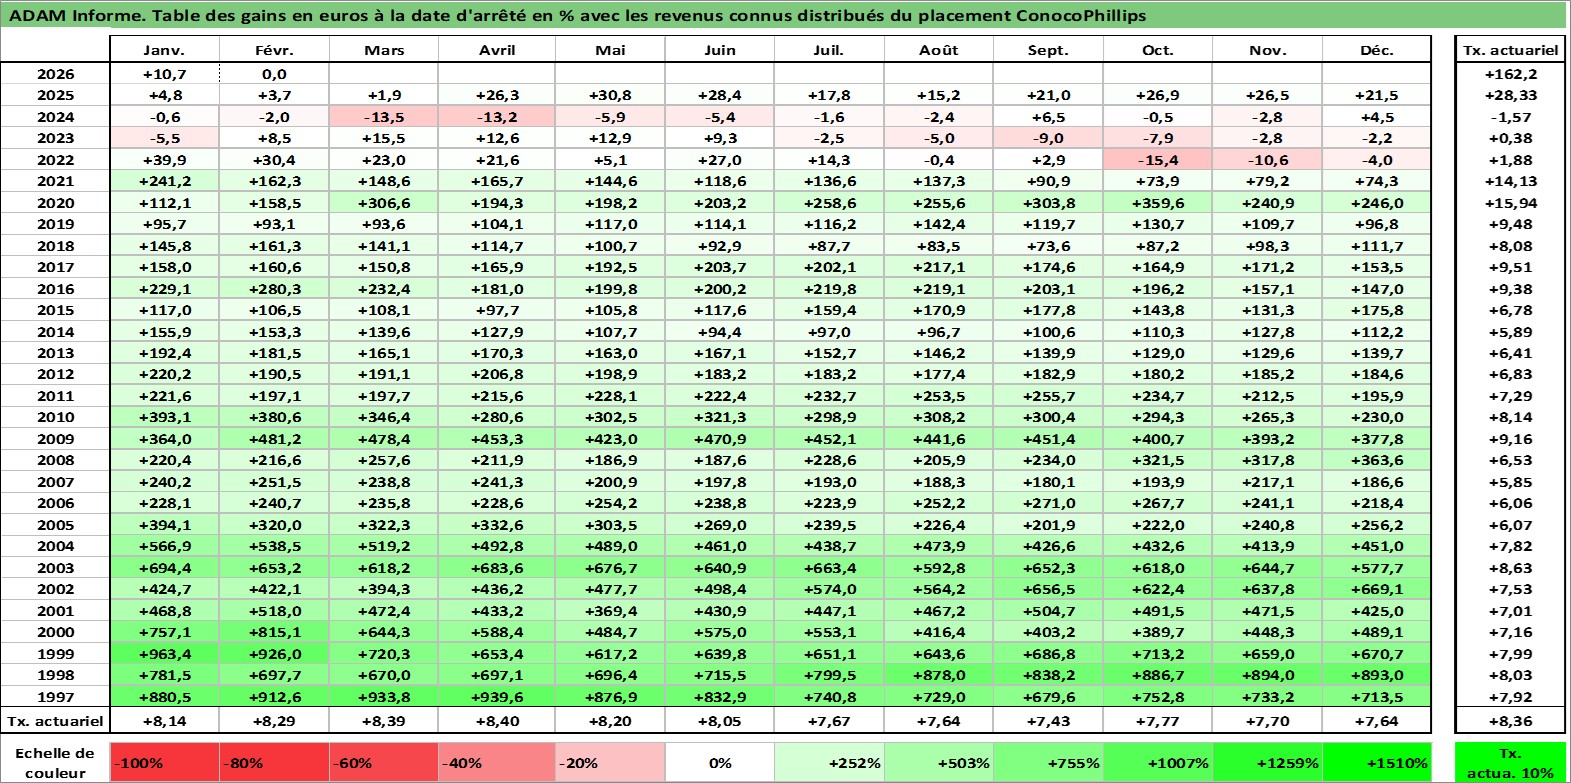Viewport: 1571px width, 783px height.
Task: Select the +481,2 cell in February 2009
Action: 274,439
